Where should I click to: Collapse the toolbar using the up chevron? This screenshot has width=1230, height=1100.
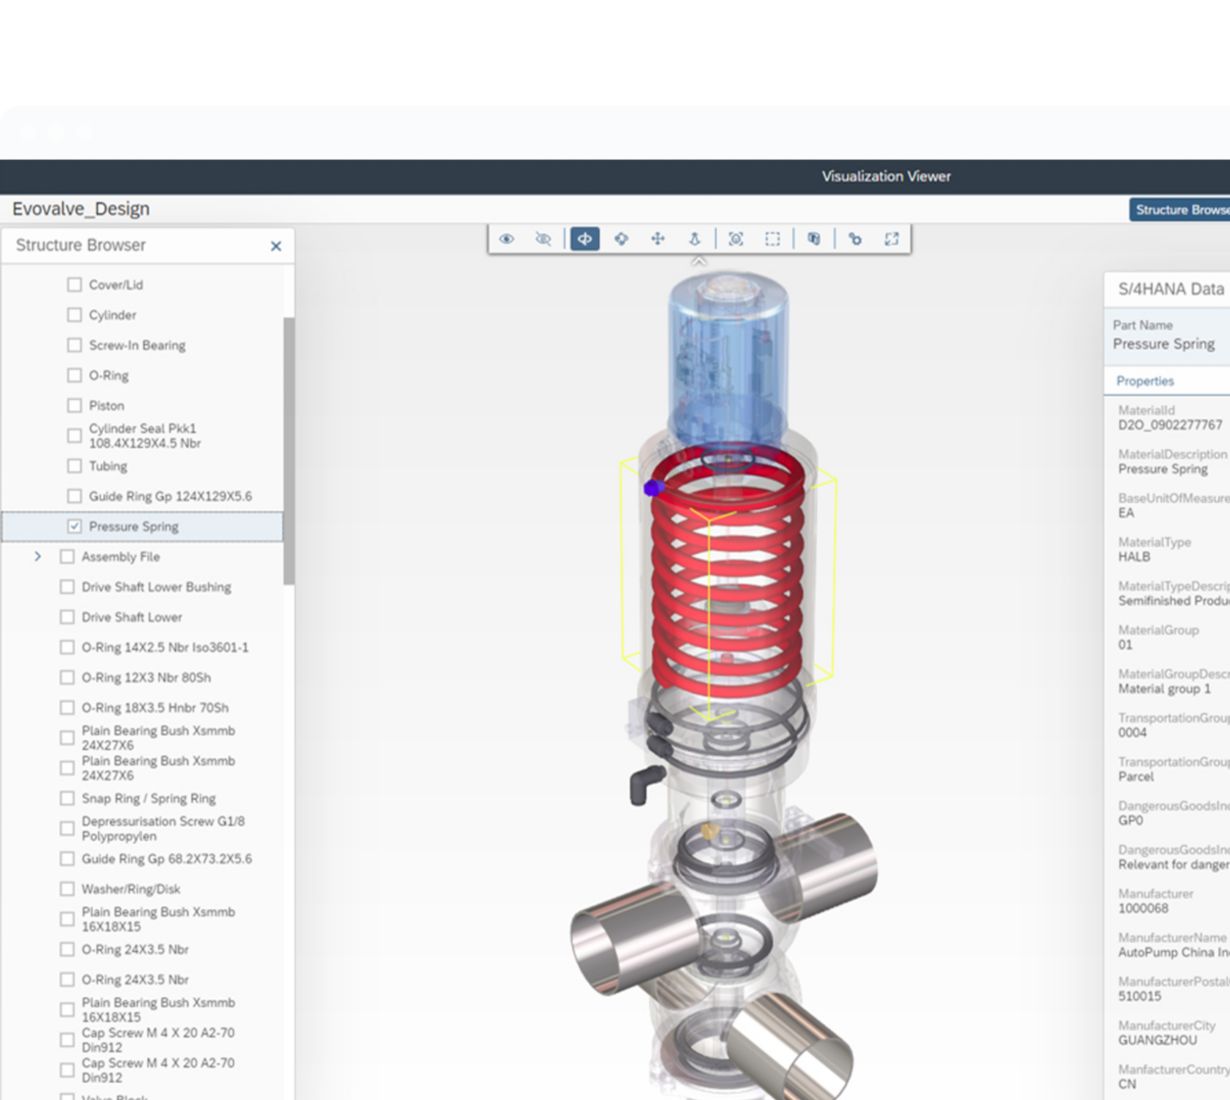(699, 261)
